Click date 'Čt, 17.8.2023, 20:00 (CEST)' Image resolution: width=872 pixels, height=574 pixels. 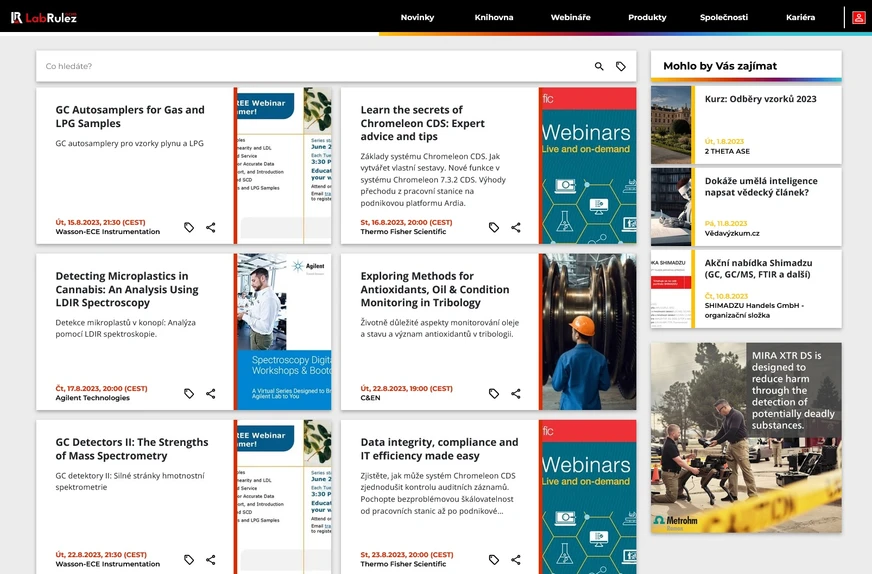tap(101, 389)
